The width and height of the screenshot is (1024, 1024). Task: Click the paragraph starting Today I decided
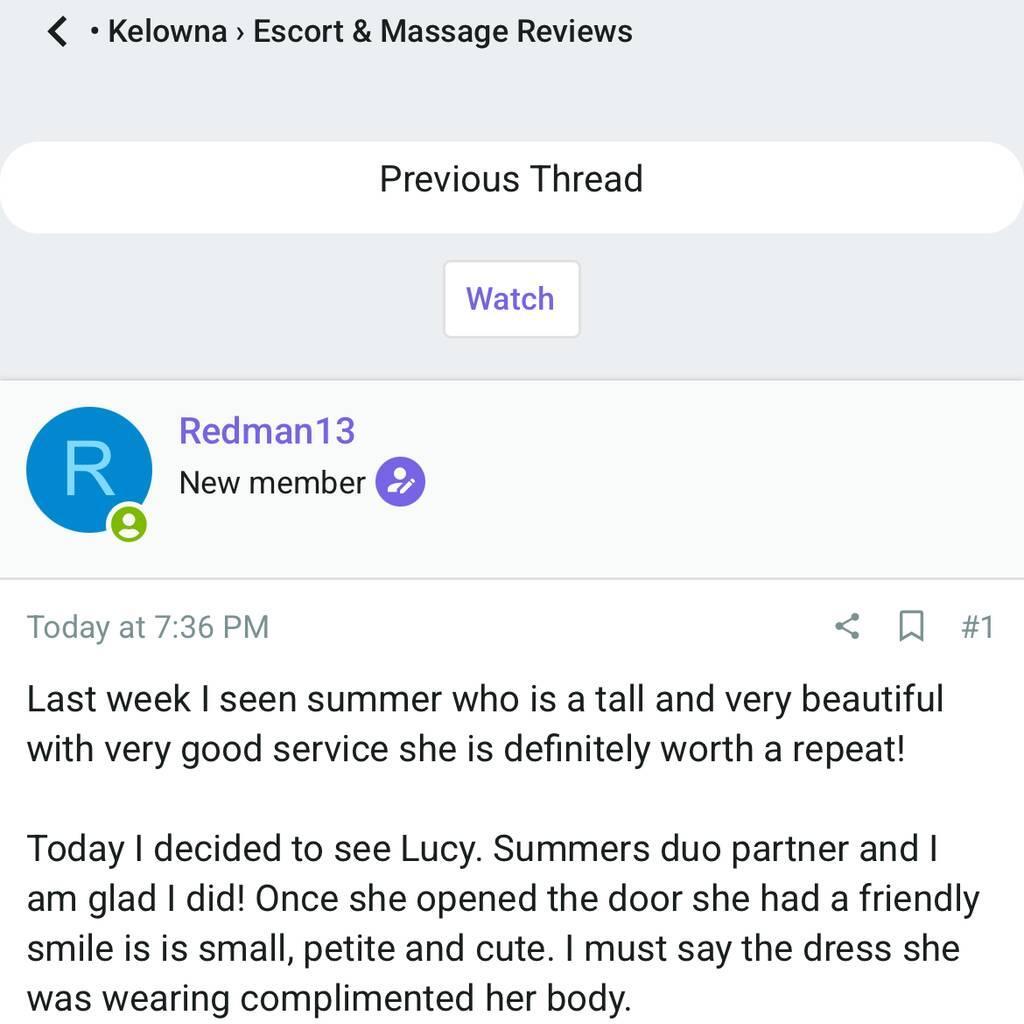pos(500,922)
